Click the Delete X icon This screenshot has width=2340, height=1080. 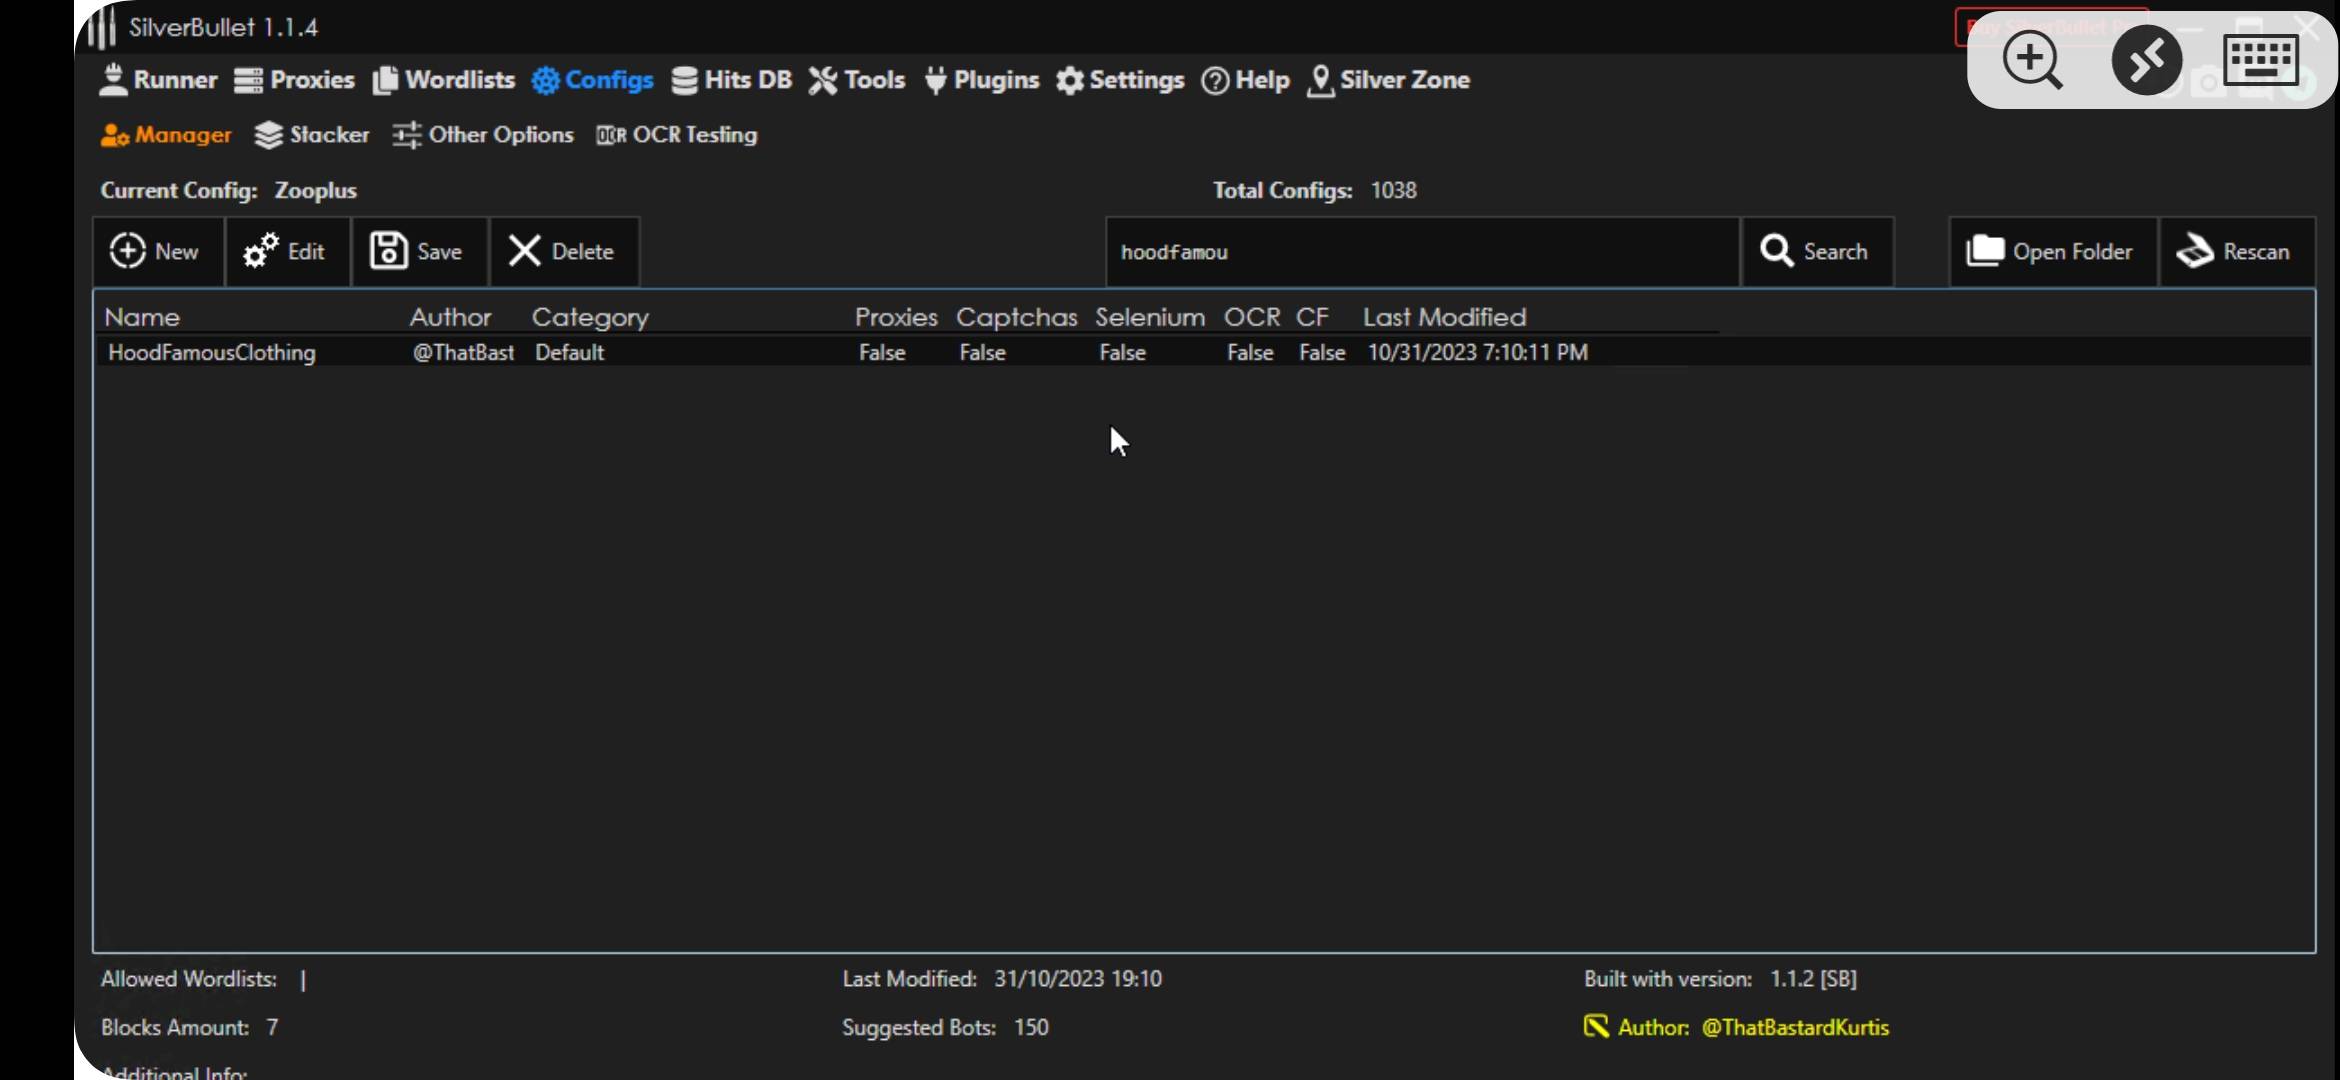point(524,251)
